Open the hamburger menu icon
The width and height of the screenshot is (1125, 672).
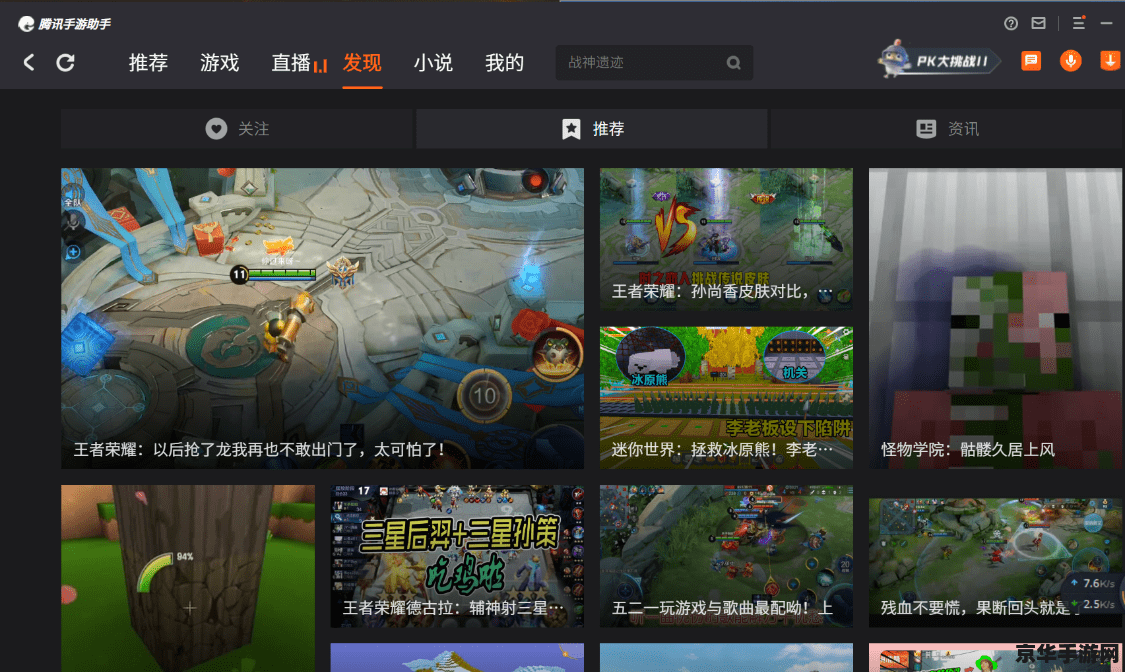[x=1078, y=23]
